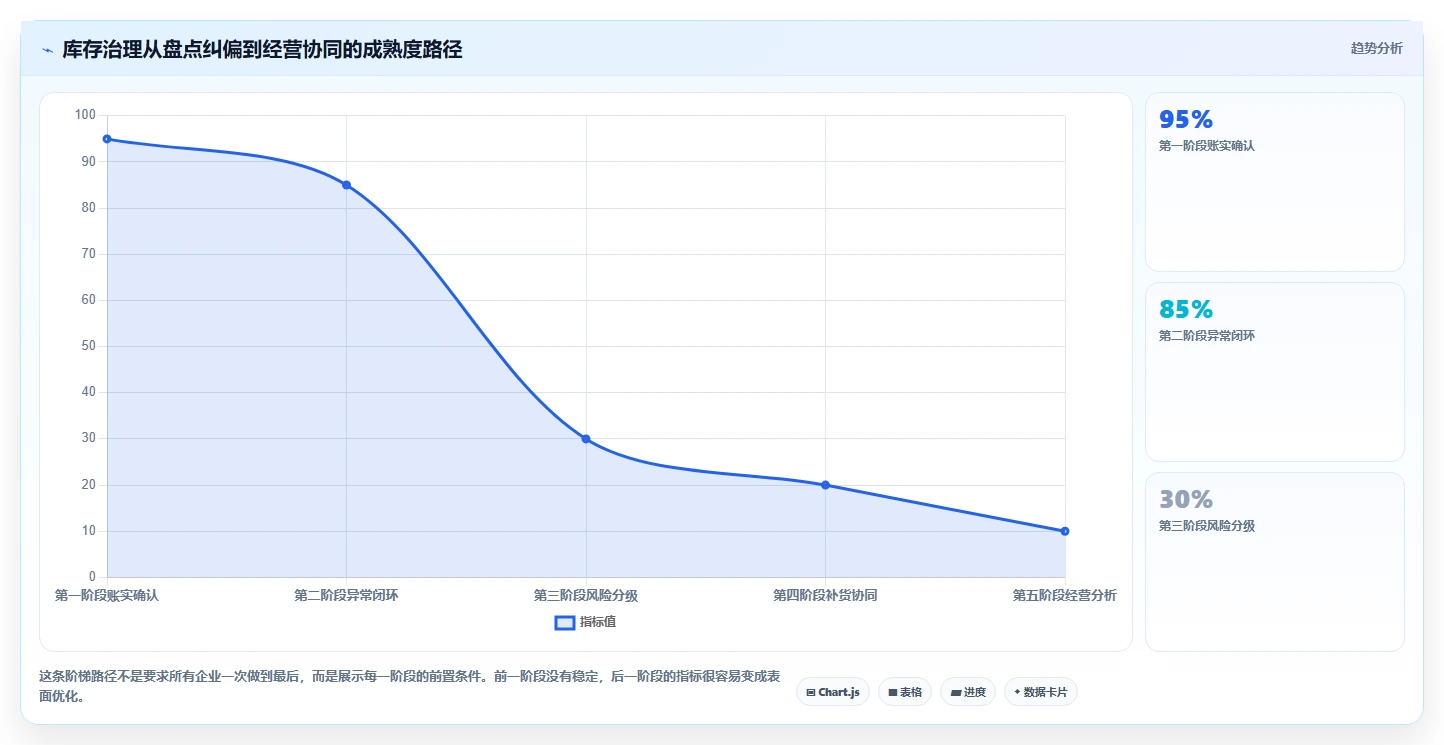Click the x-axis label 第四阶段补货协同

[825, 596]
